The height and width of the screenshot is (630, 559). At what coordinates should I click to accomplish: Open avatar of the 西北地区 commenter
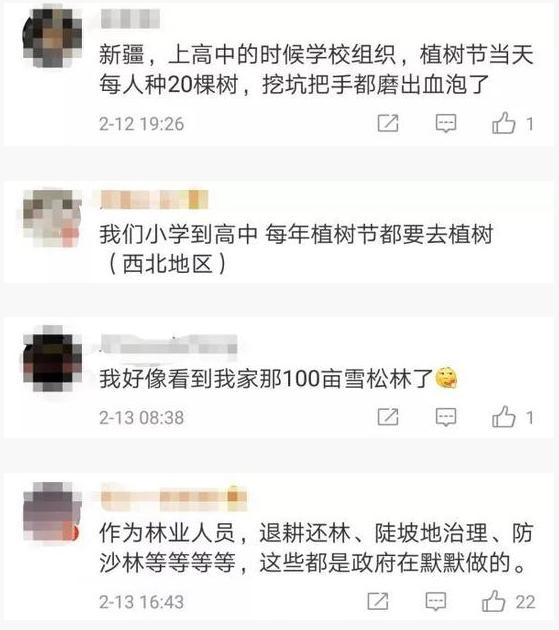pyautogui.click(x=52, y=218)
